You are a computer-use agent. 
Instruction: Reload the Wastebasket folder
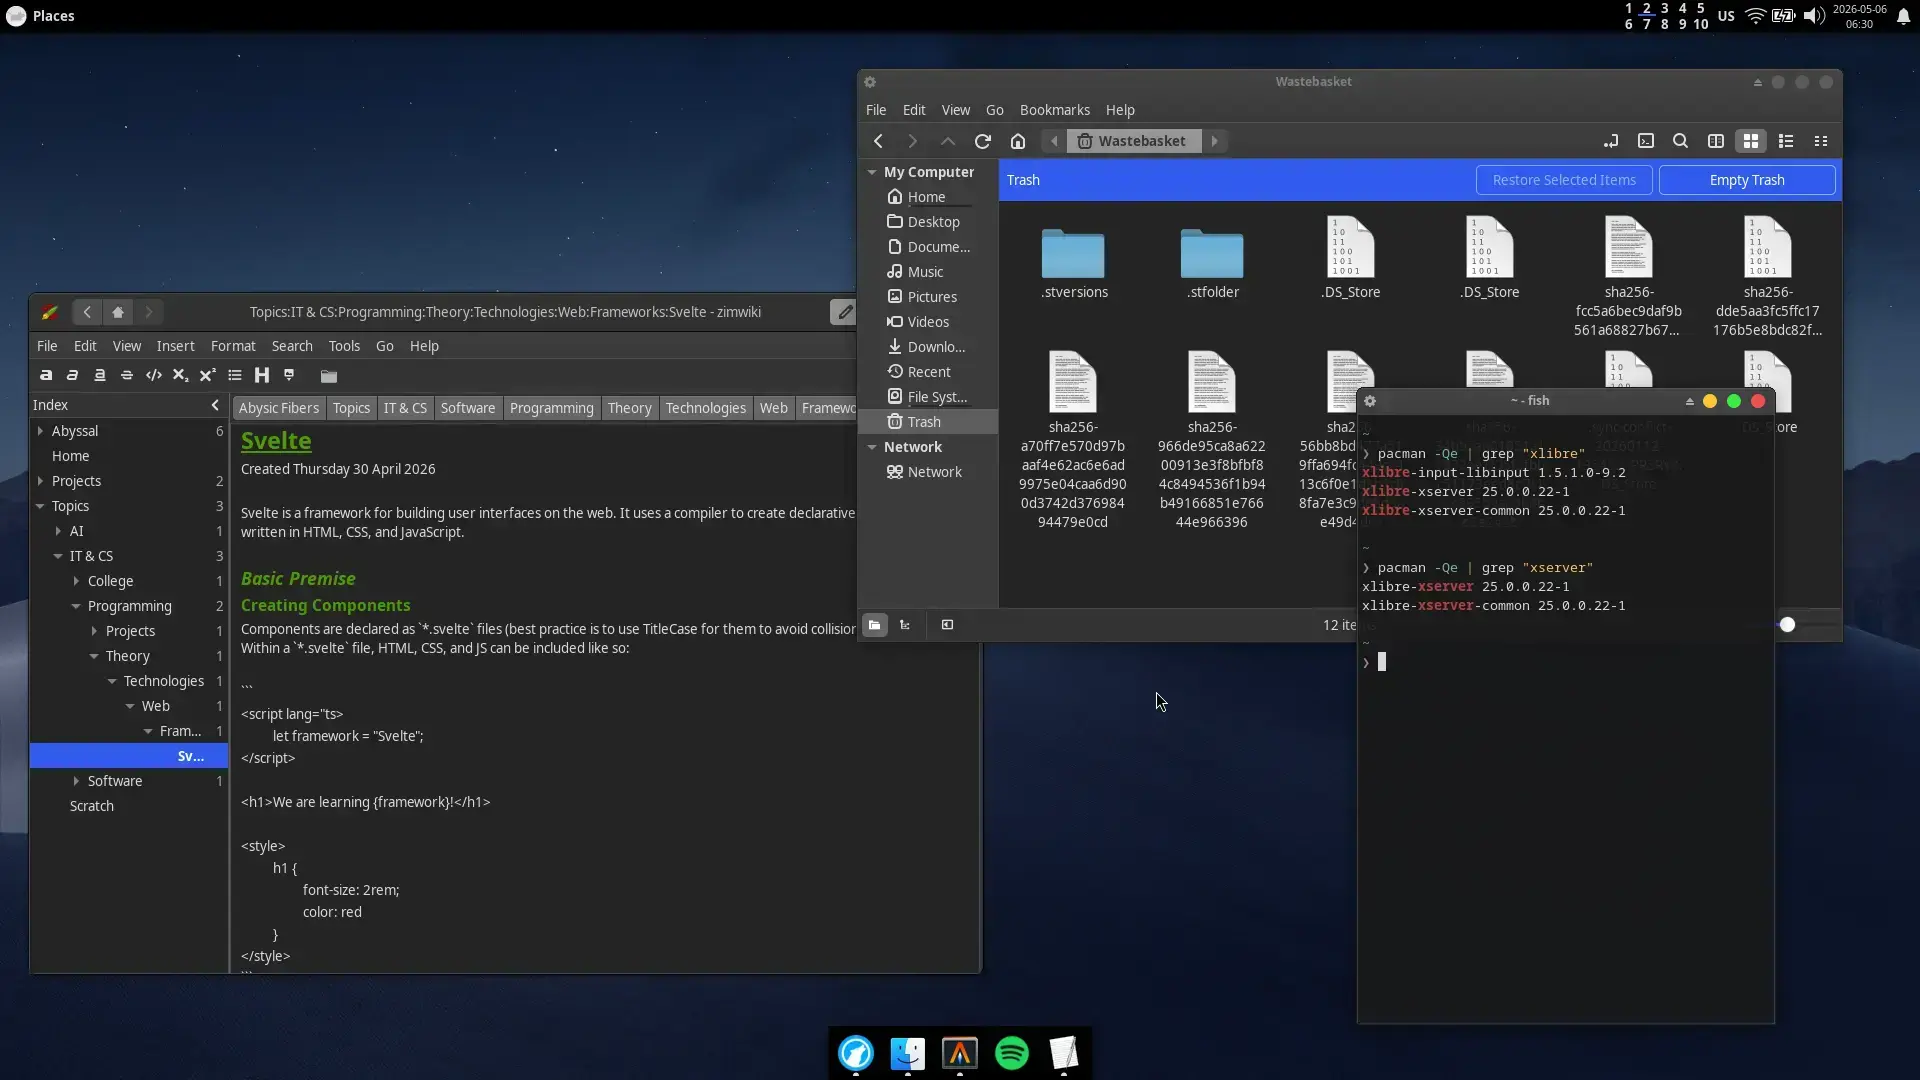pyautogui.click(x=982, y=141)
